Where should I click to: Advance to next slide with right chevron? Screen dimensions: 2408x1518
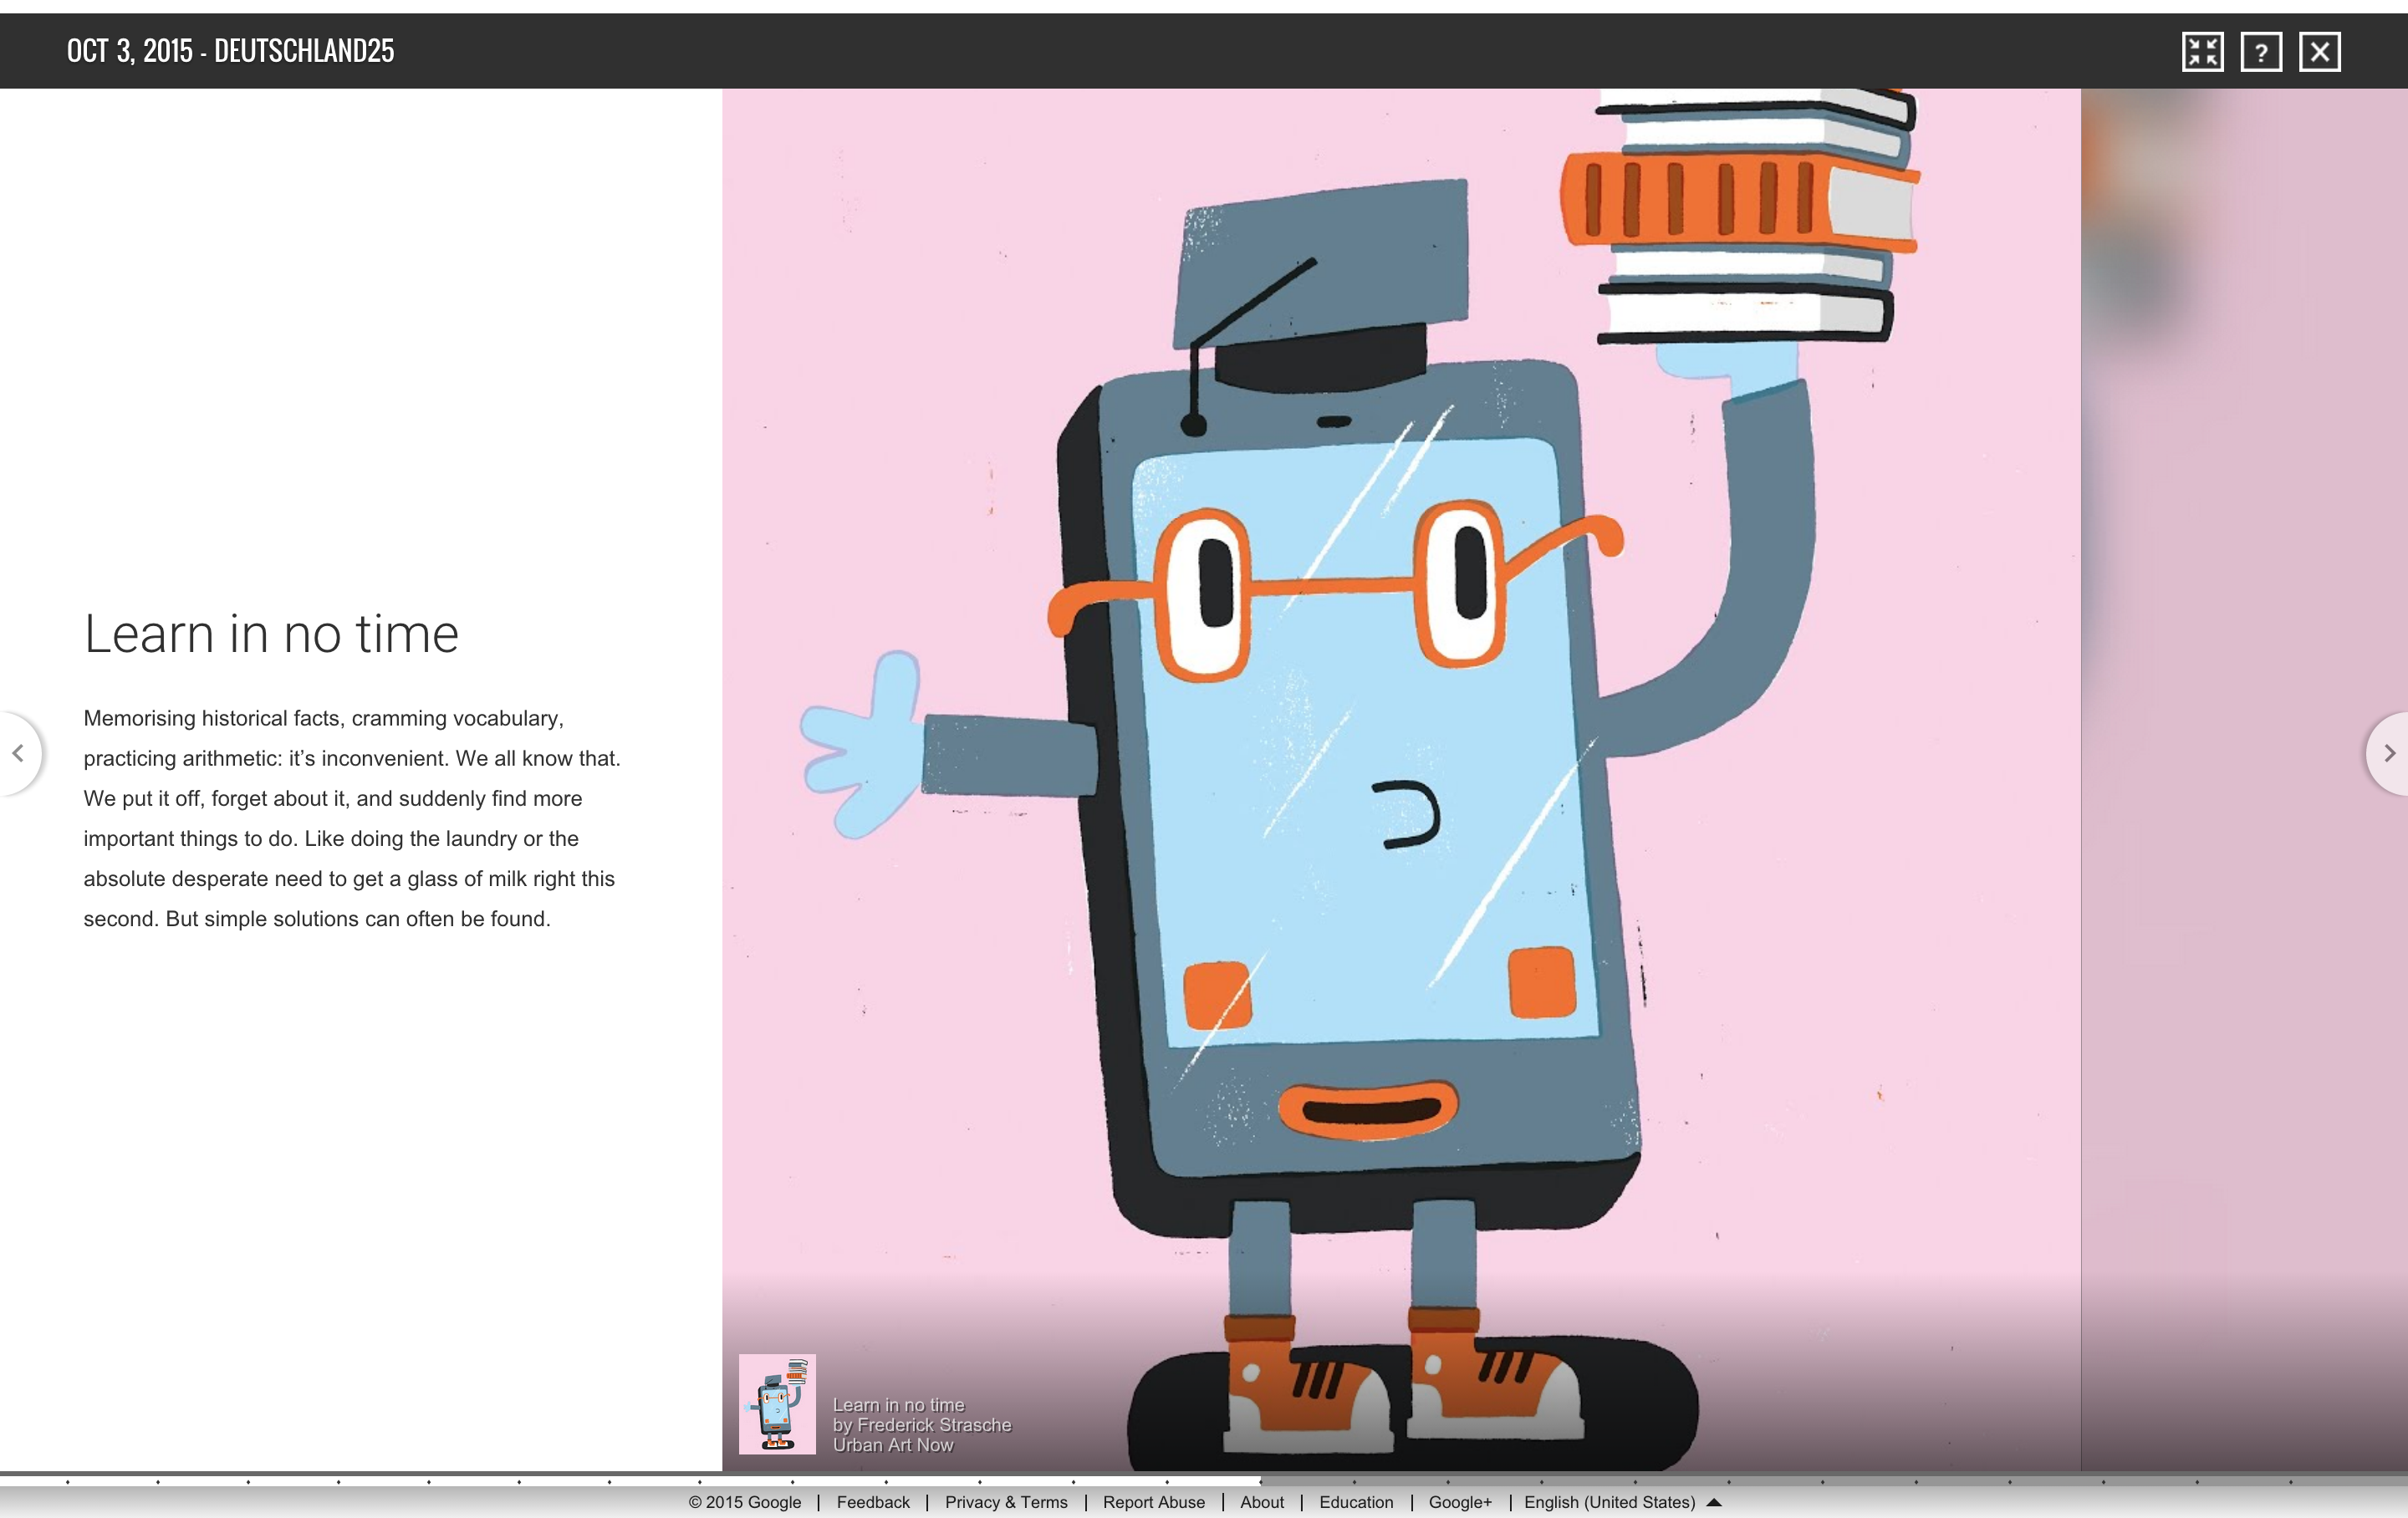(2388, 753)
